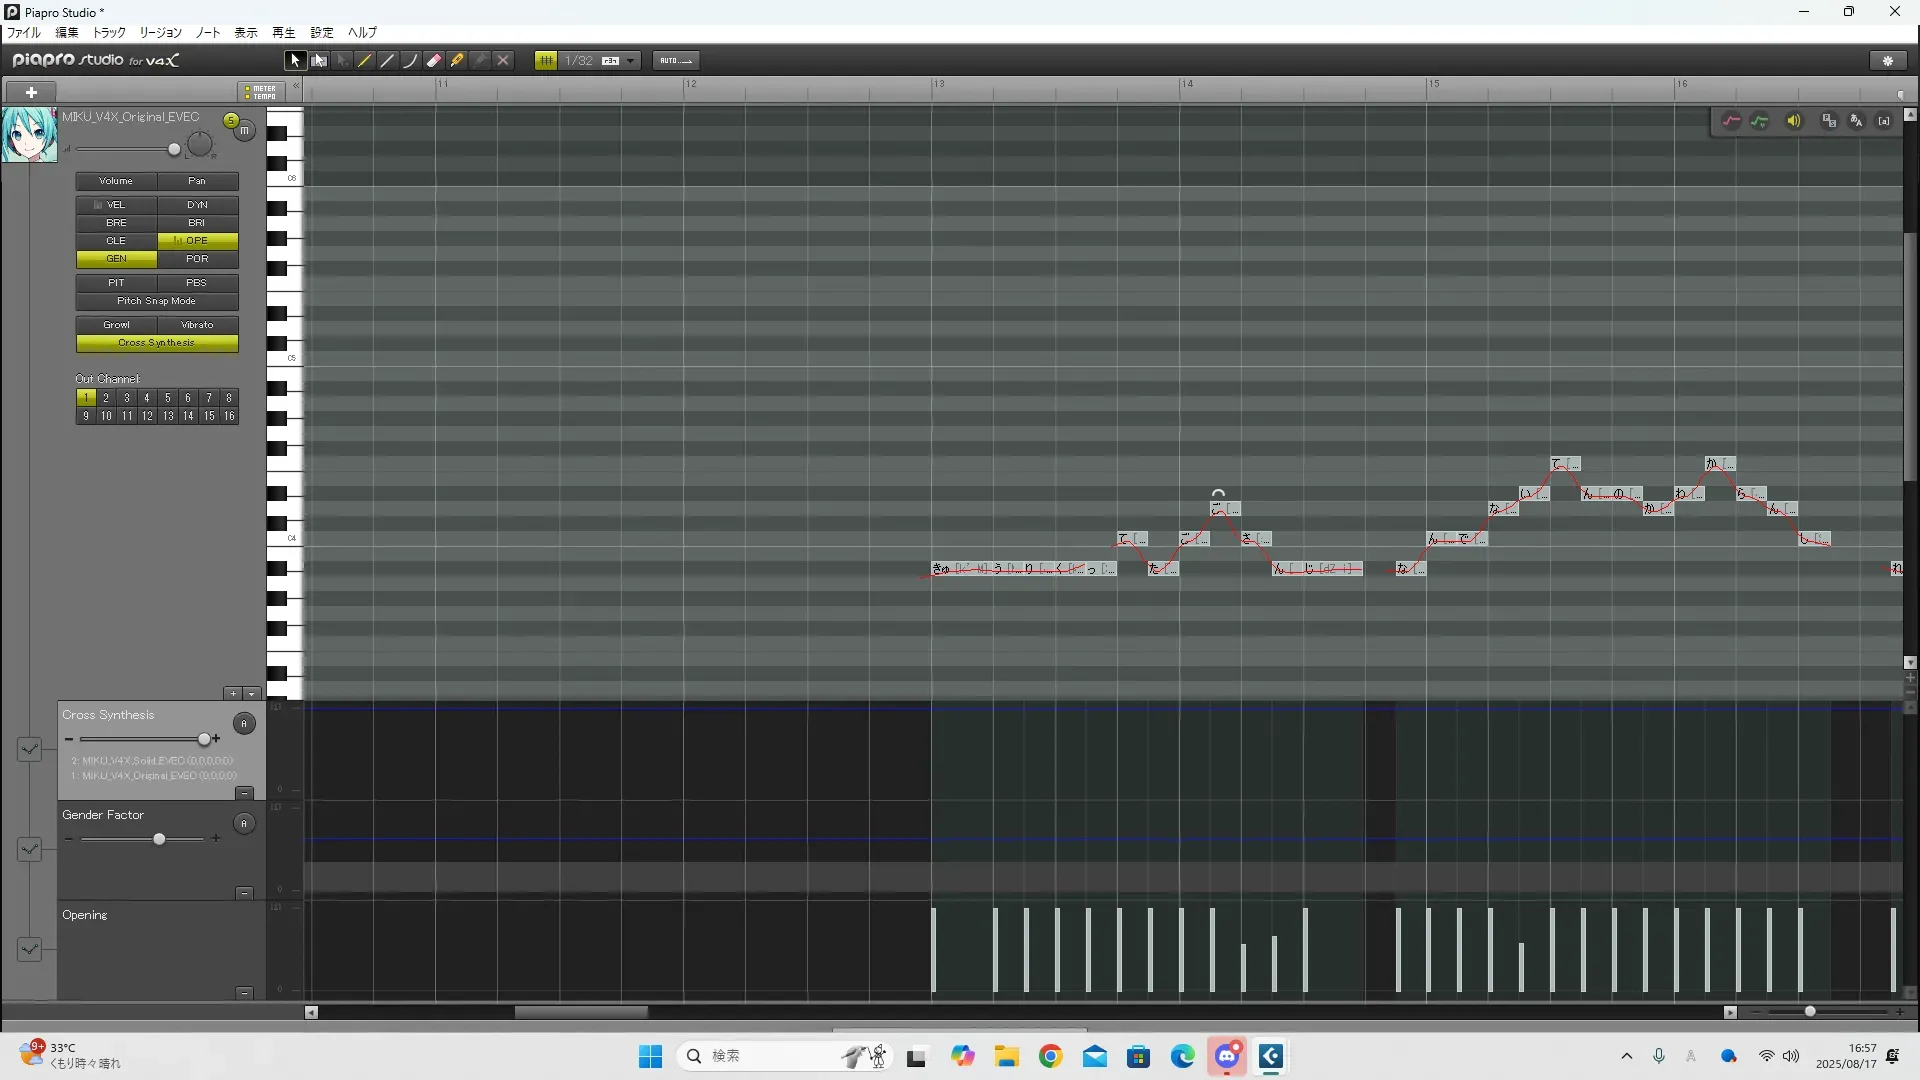Open the 1/32 quantize dropdown
The image size is (1920, 1080).
pyautogui.click(x=631, y=61)
